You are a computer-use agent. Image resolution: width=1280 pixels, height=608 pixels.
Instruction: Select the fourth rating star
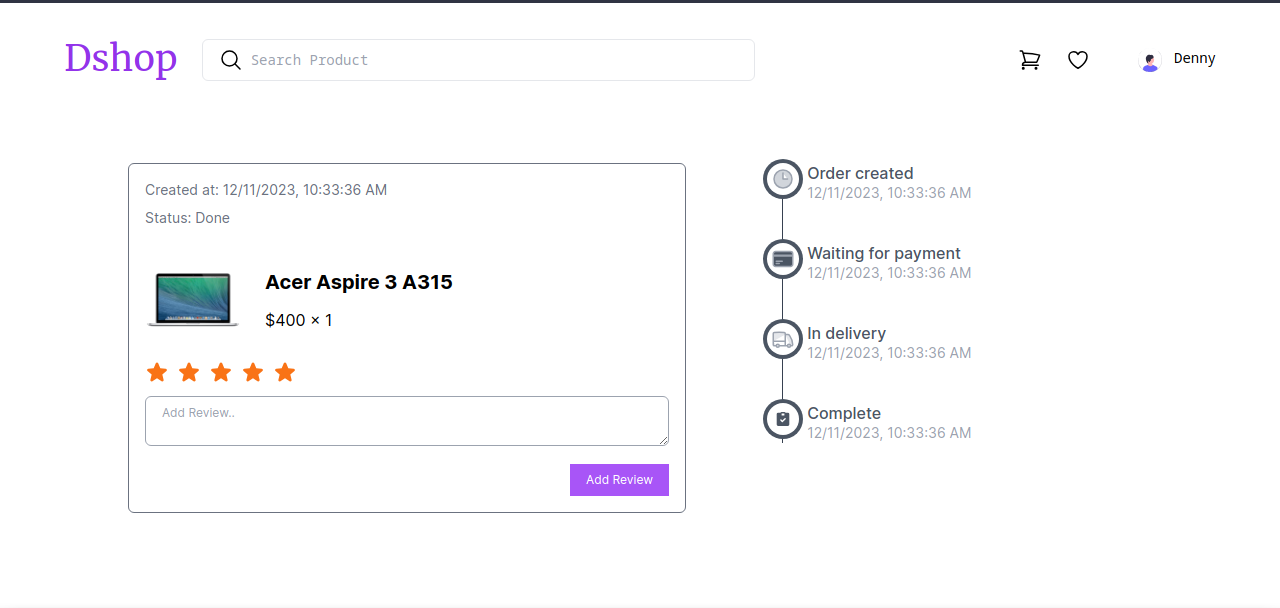(253, 372)
